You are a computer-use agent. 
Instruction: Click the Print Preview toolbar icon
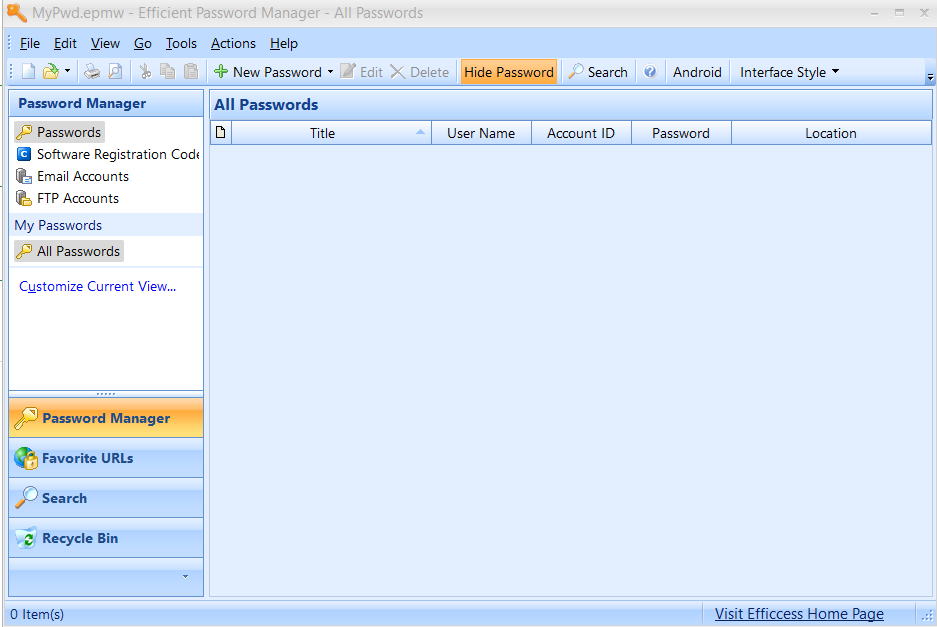coord(115,72)
